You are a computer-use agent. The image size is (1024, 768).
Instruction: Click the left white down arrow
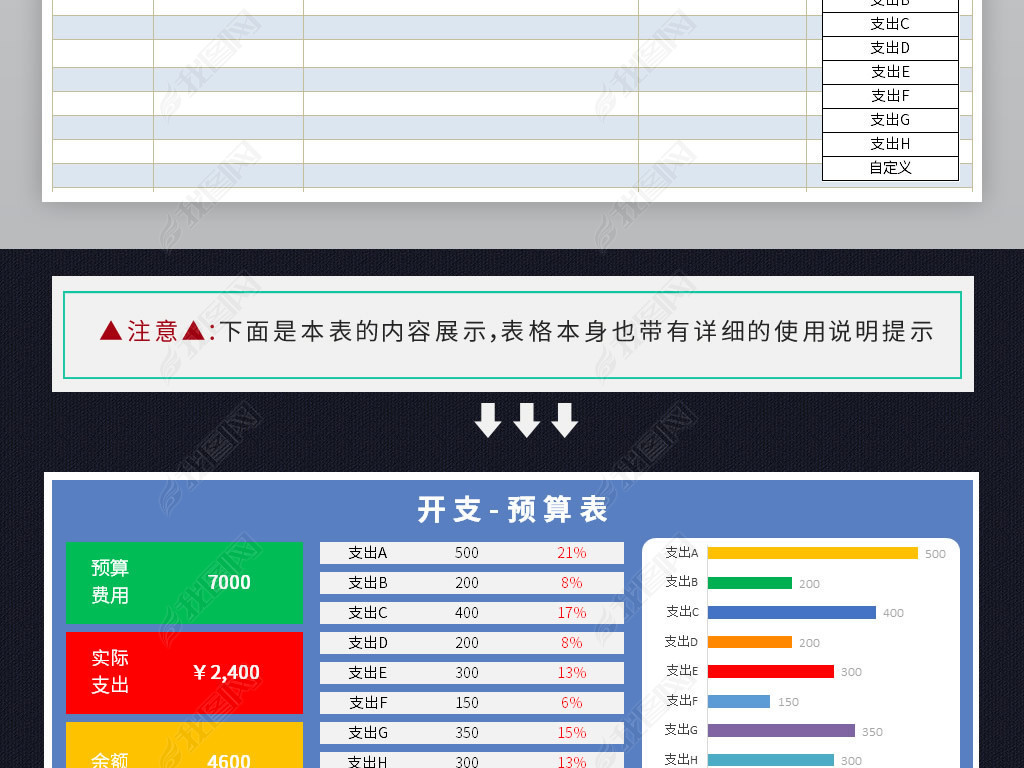click(x=488, y=420)
